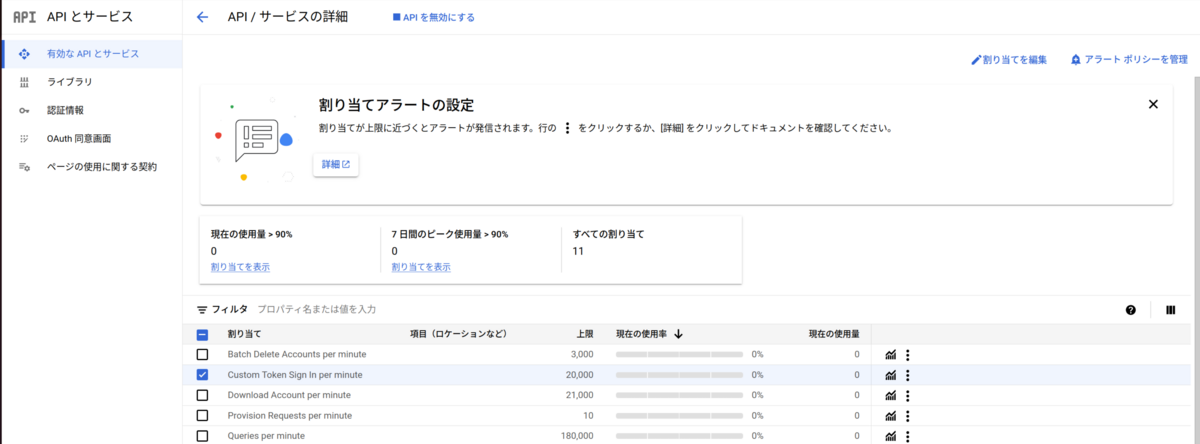Show usage chart for Provision Requests
The image size is (1200, 444).
pos(890,416)
